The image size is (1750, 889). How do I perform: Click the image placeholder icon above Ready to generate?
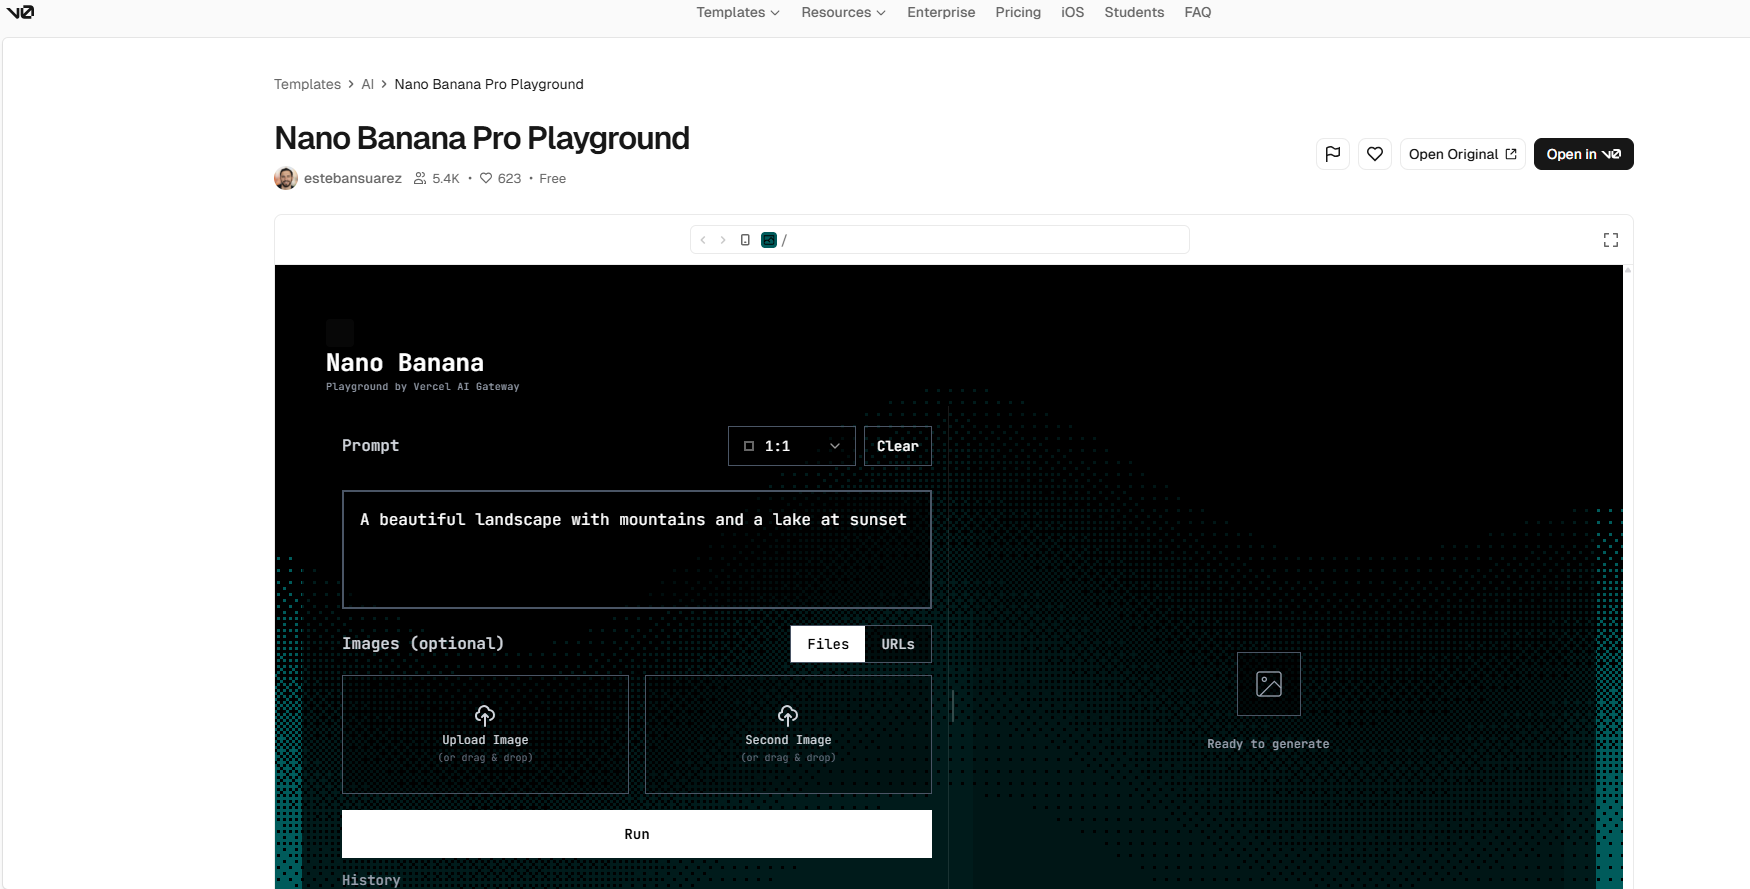point(1269,684)
